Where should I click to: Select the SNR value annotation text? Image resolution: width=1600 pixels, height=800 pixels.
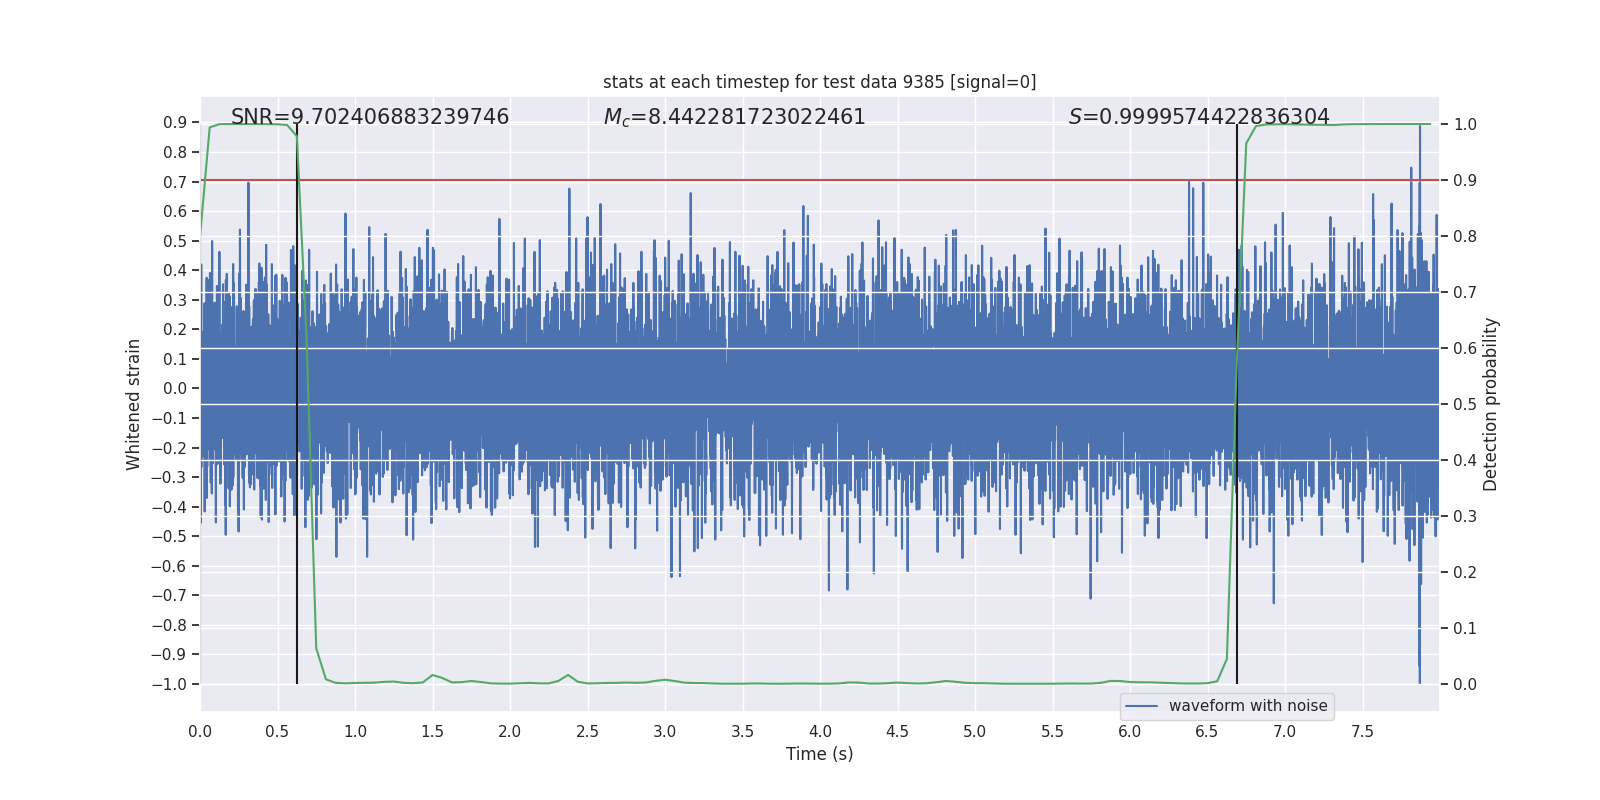pos(370,117)
